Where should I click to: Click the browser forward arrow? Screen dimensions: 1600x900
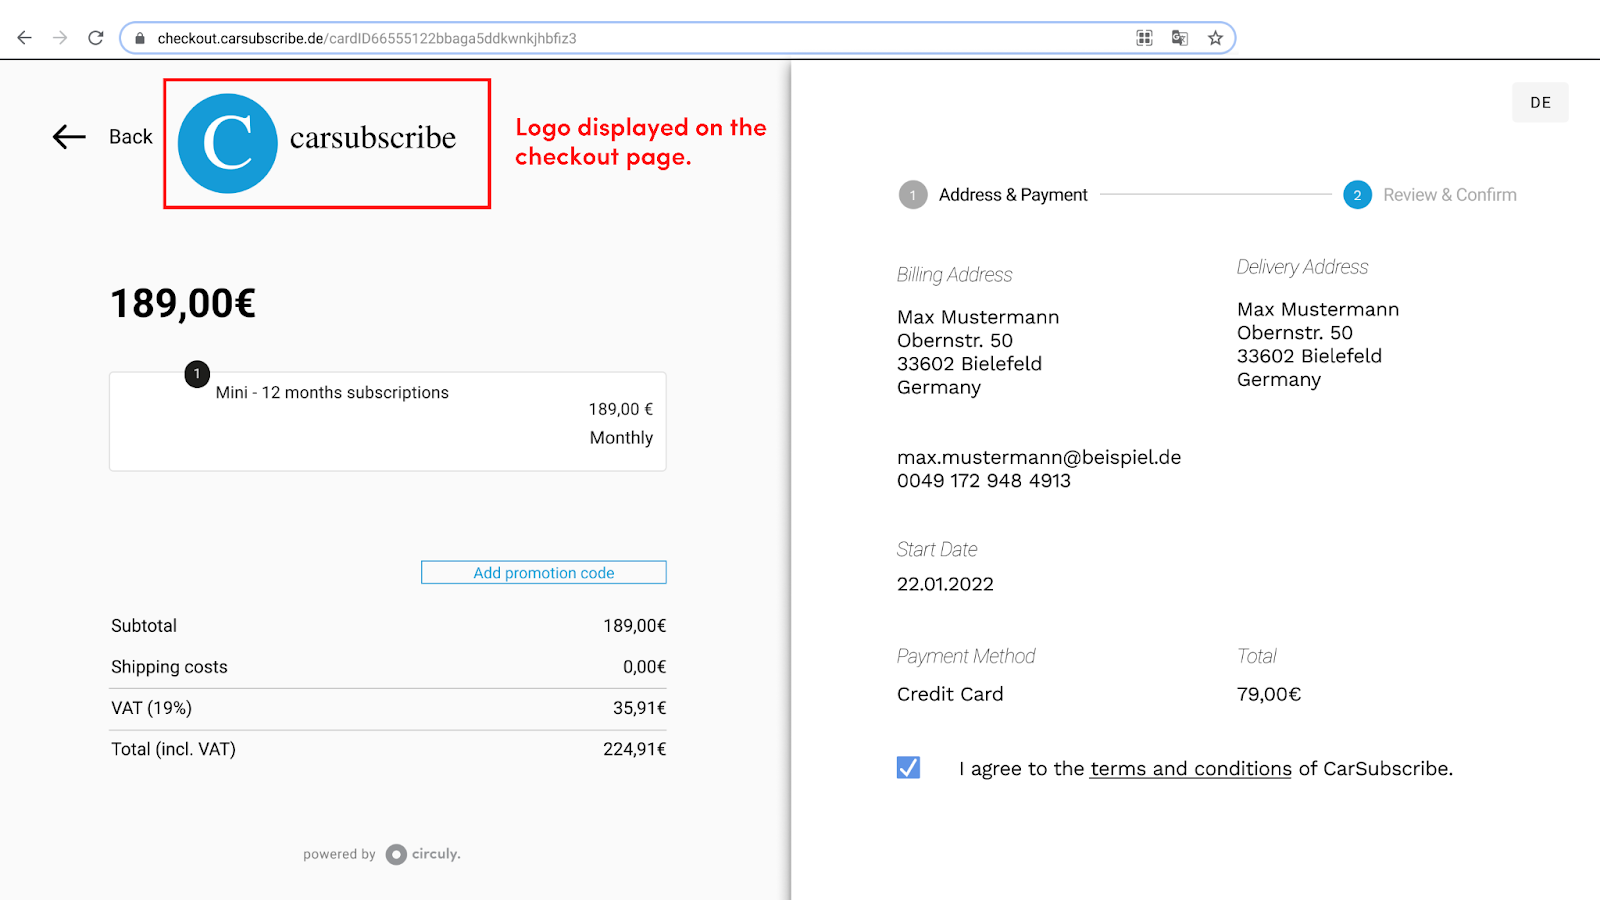click(60, 38)
